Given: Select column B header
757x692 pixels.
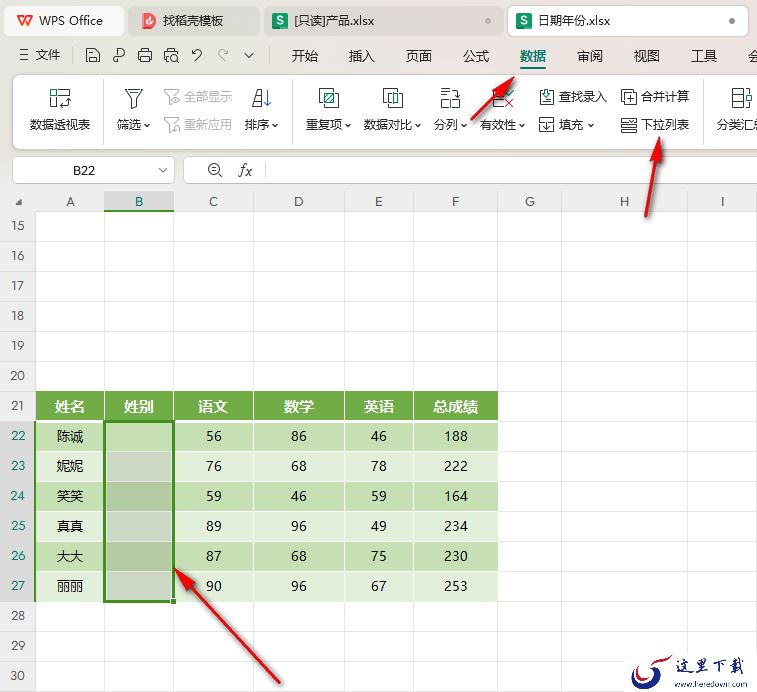Looking at the screenshot, I should coord(139,201).
